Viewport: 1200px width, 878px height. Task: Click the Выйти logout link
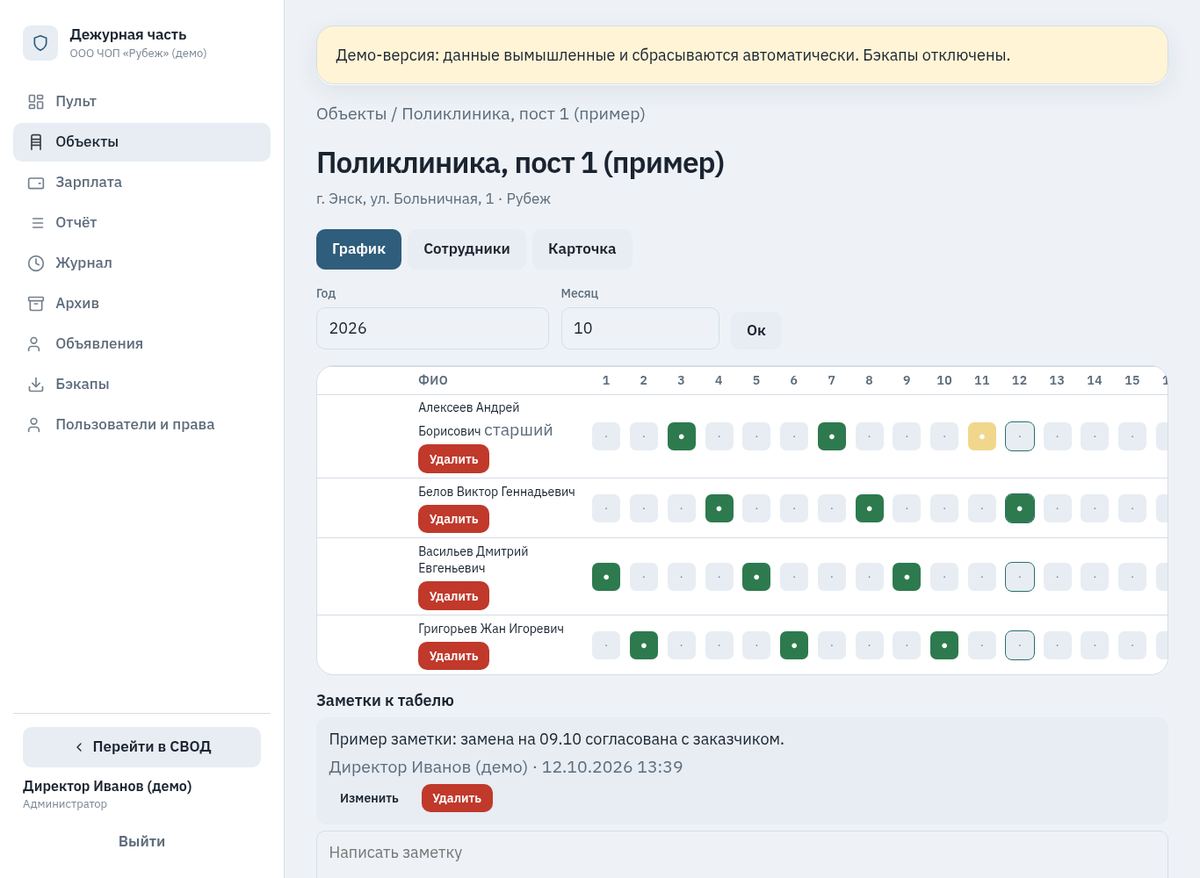coord(142,841)
